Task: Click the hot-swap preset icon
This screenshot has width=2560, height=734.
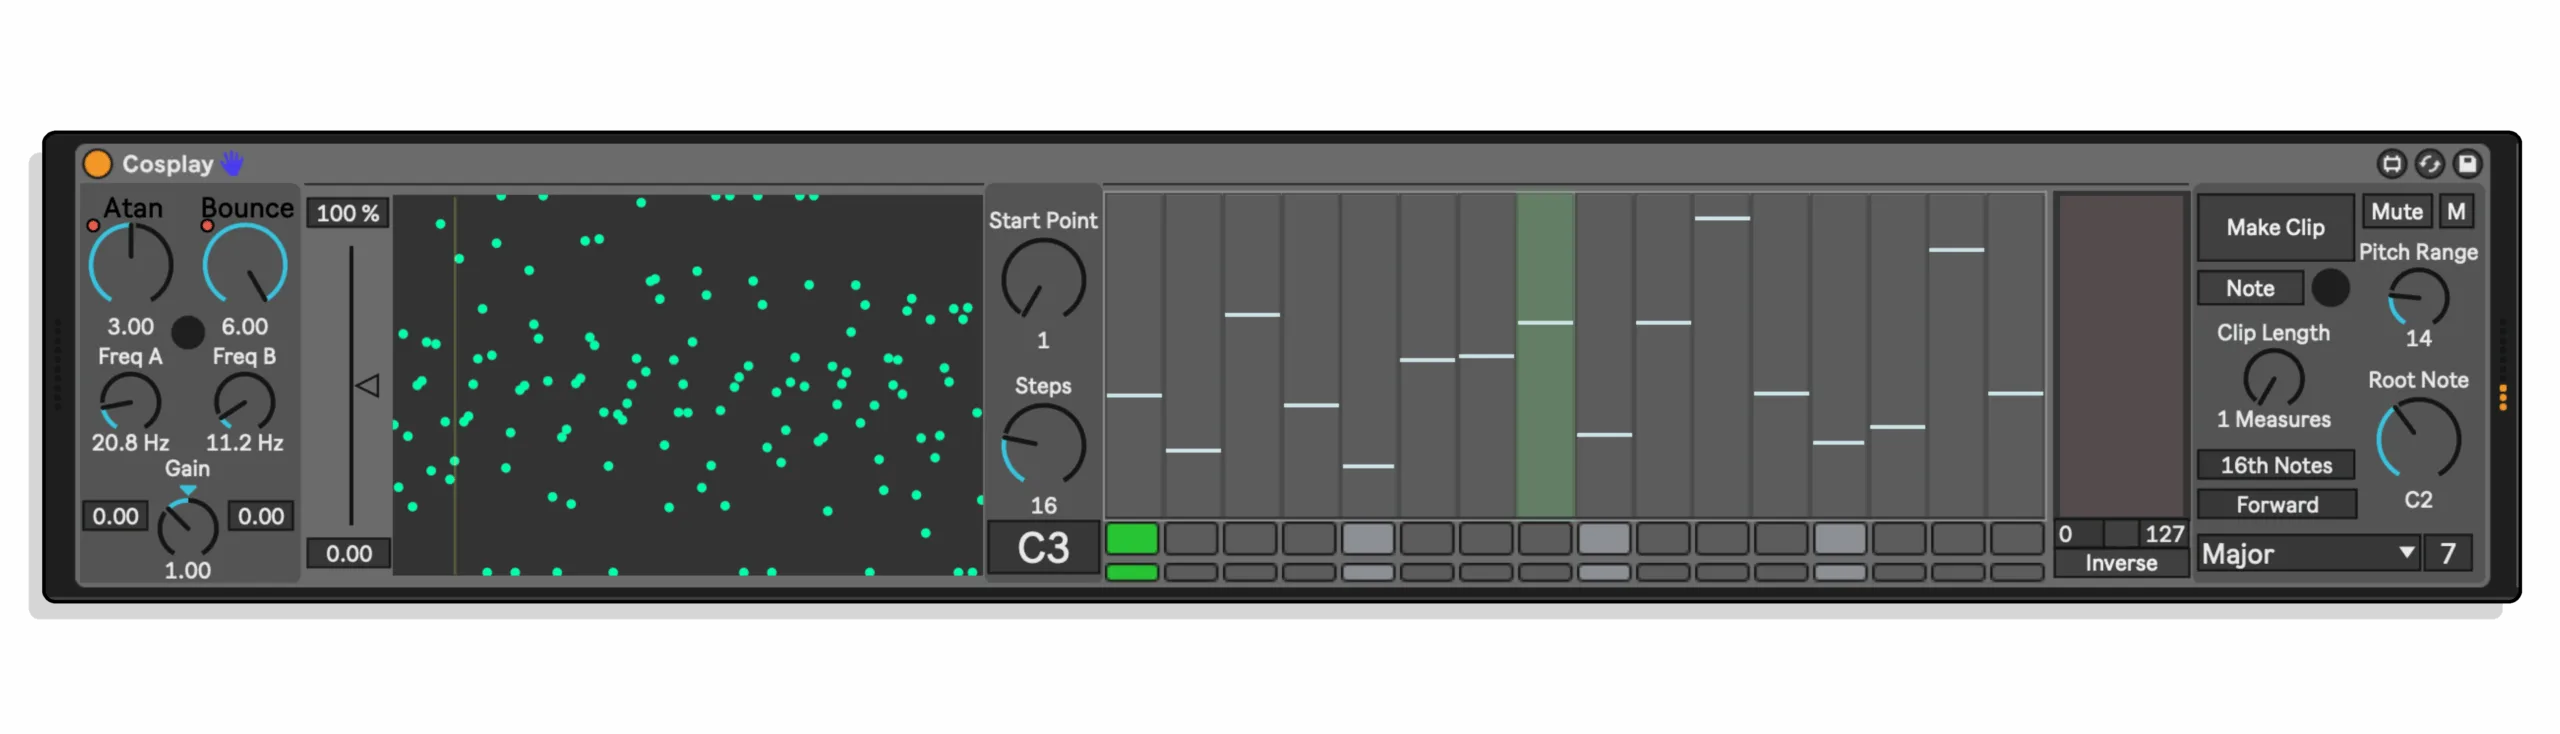Action: coord(2391,163)
